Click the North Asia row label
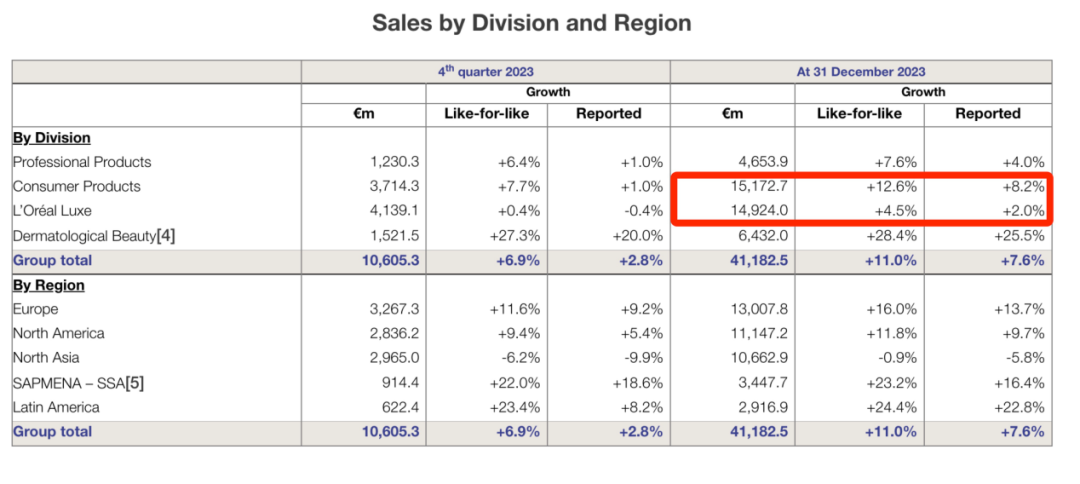The height and width of the screenshot is (484, 1080). (47, 358)
